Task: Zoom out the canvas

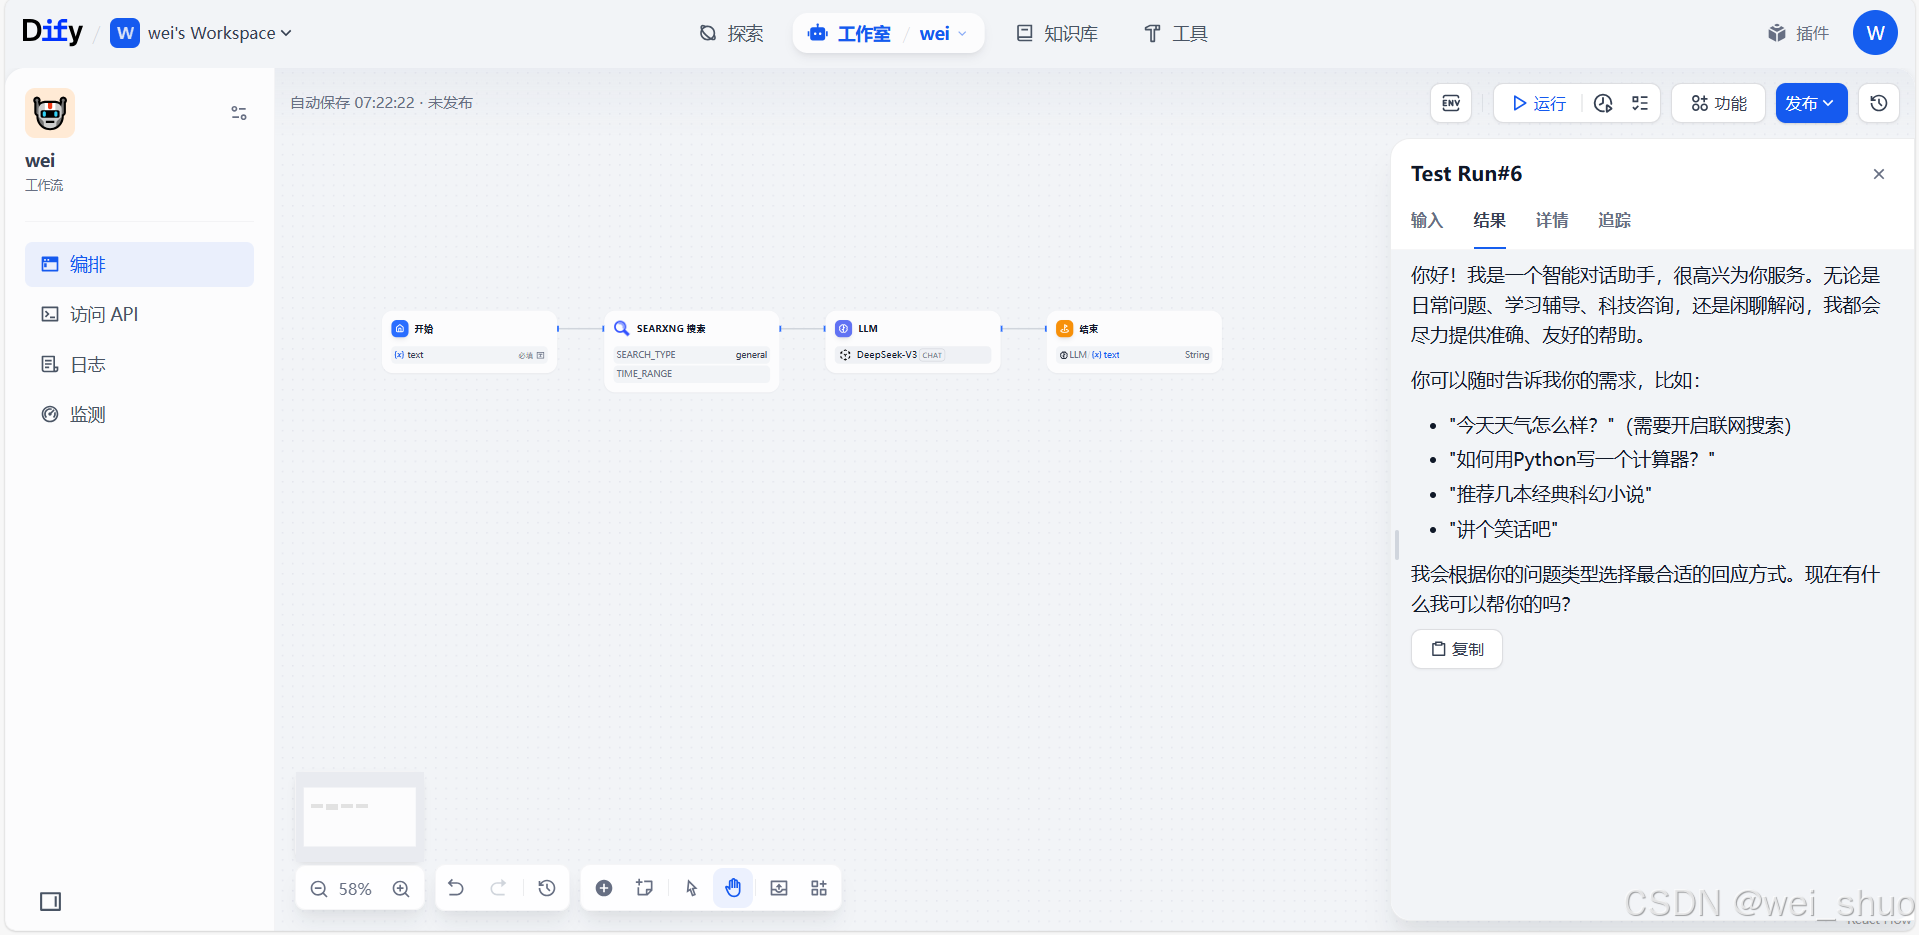Action: coord(319,889)
